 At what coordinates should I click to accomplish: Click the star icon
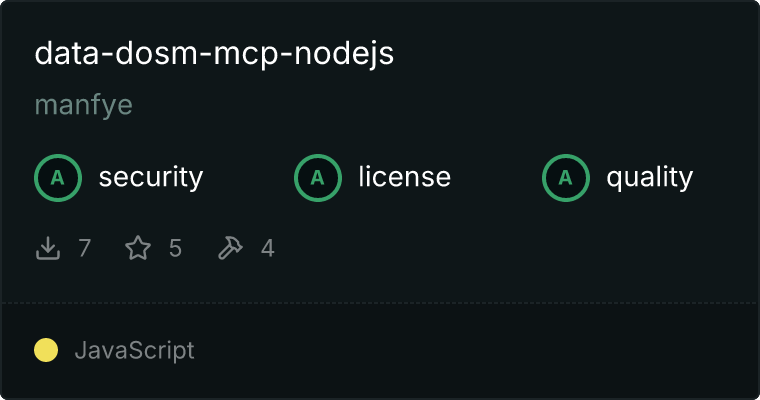point(138,248)
